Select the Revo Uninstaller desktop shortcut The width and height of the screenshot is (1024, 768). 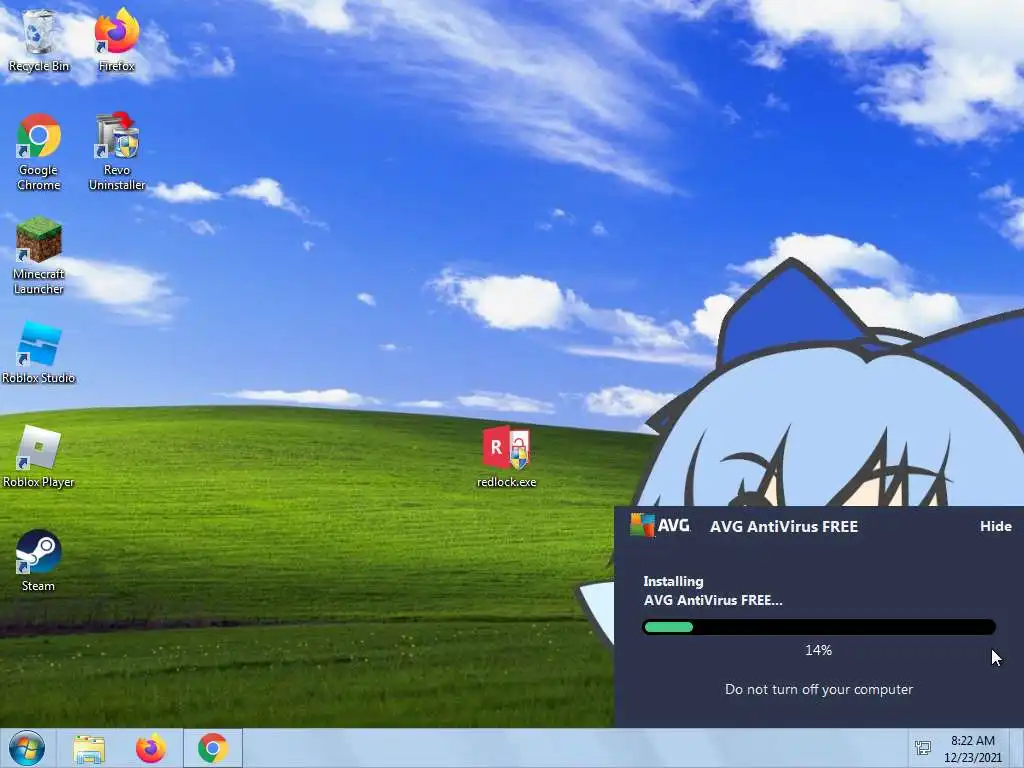click(117, 152)
